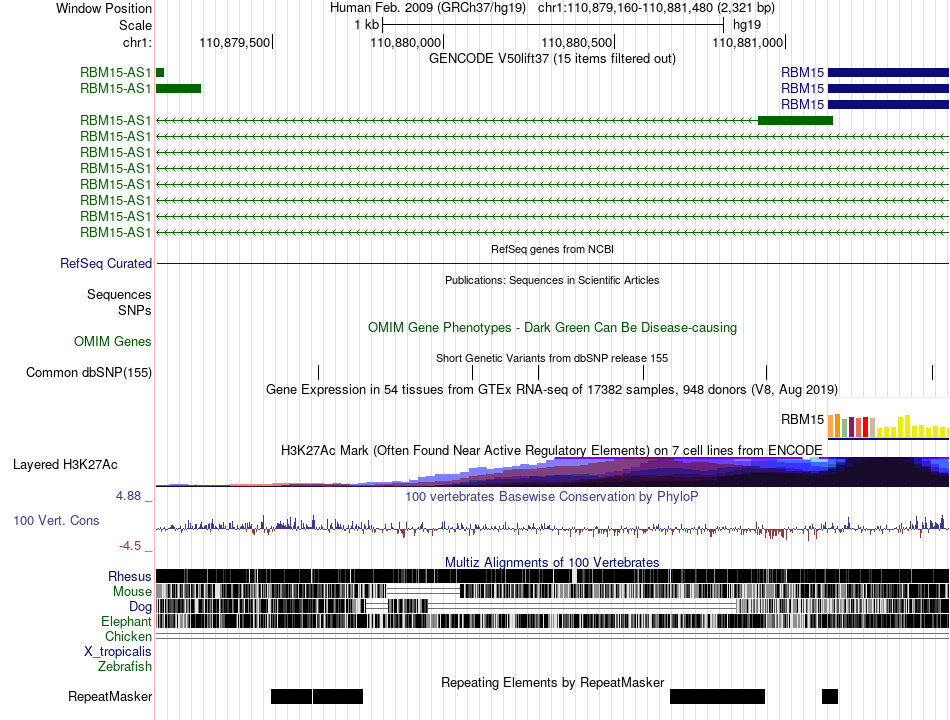Click the 110,880,000 ruler position
The height and width of the screenshot is (720, 950).
[405, 42]
